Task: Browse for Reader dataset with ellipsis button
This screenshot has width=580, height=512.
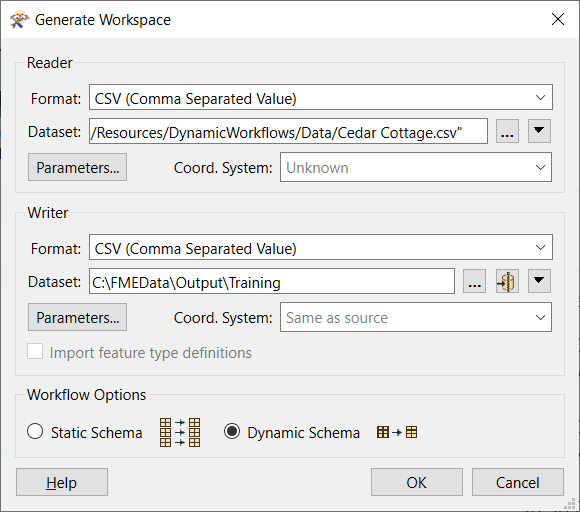Action: click(507, 131)
